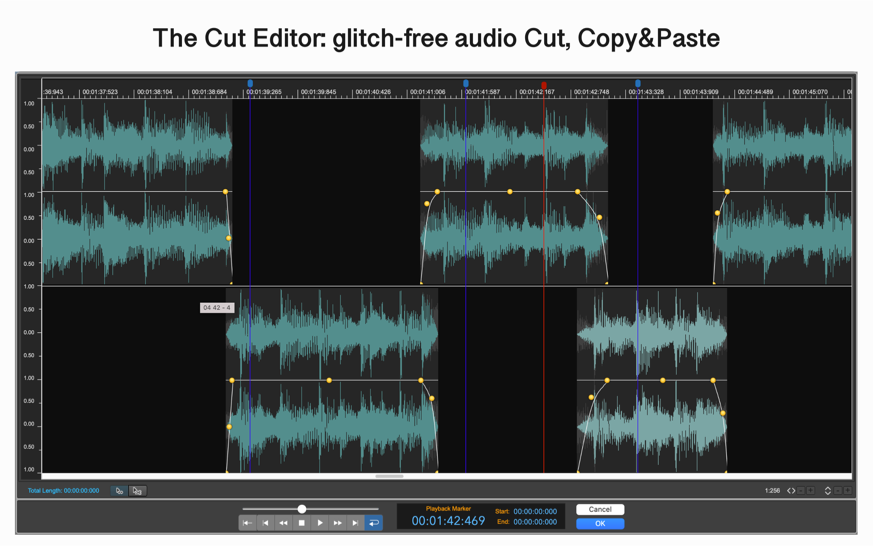The image size is (873, 546).
Task: Toggle the blue loop playback button
Action: pos(373,523)
